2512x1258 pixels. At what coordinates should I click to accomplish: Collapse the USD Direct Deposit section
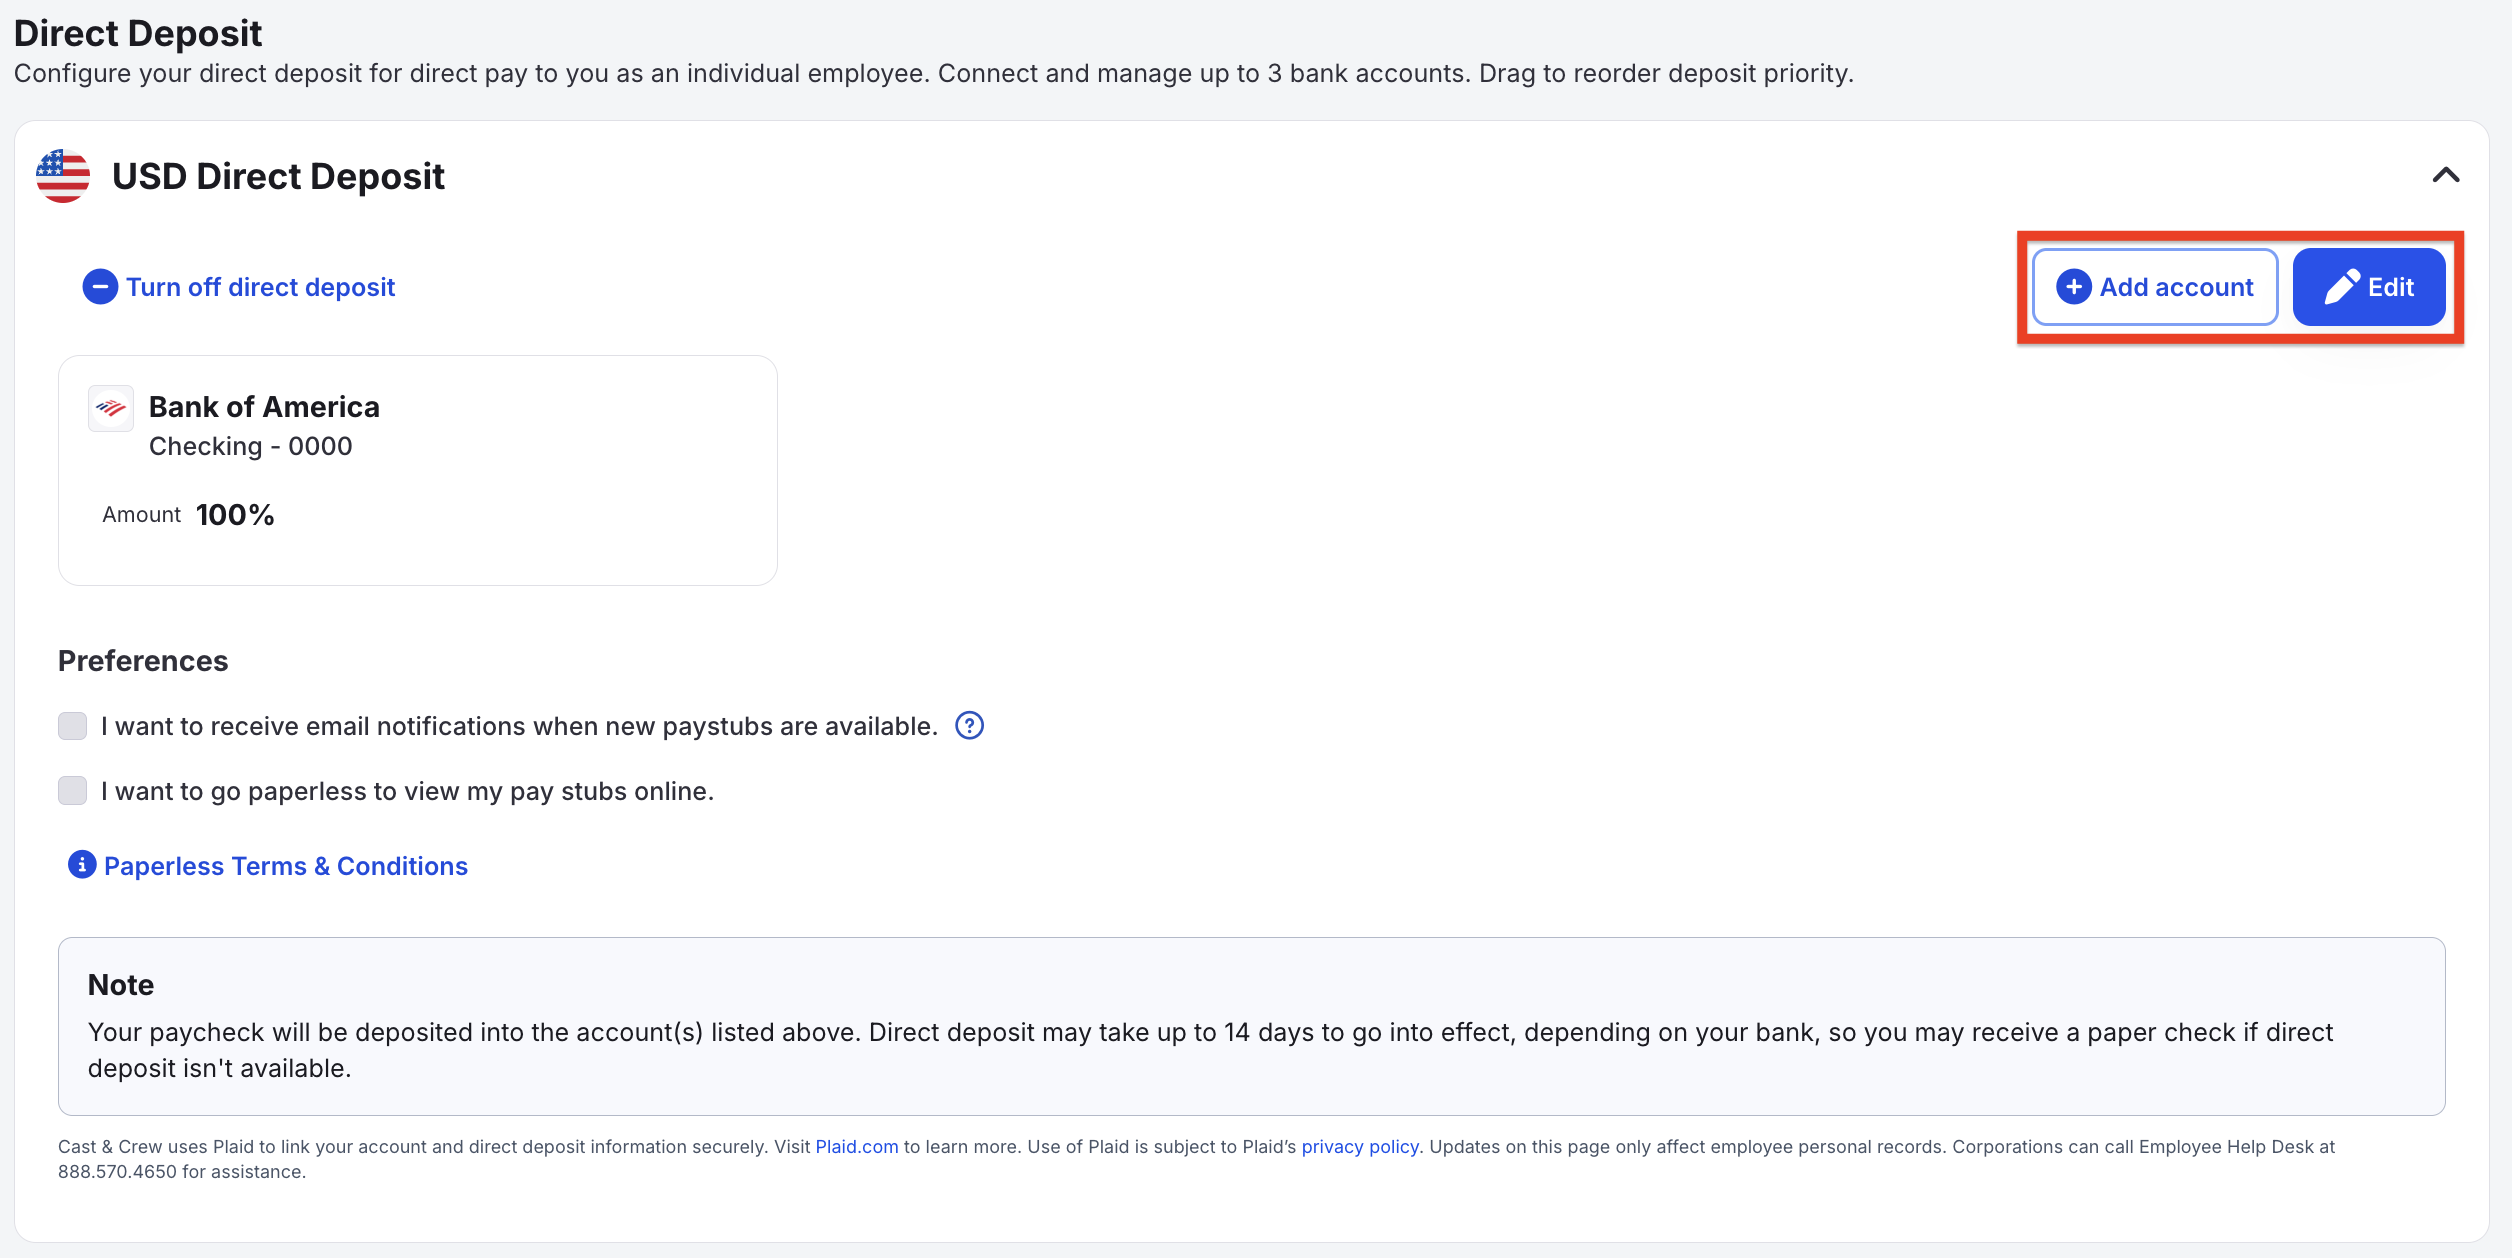2446,175
